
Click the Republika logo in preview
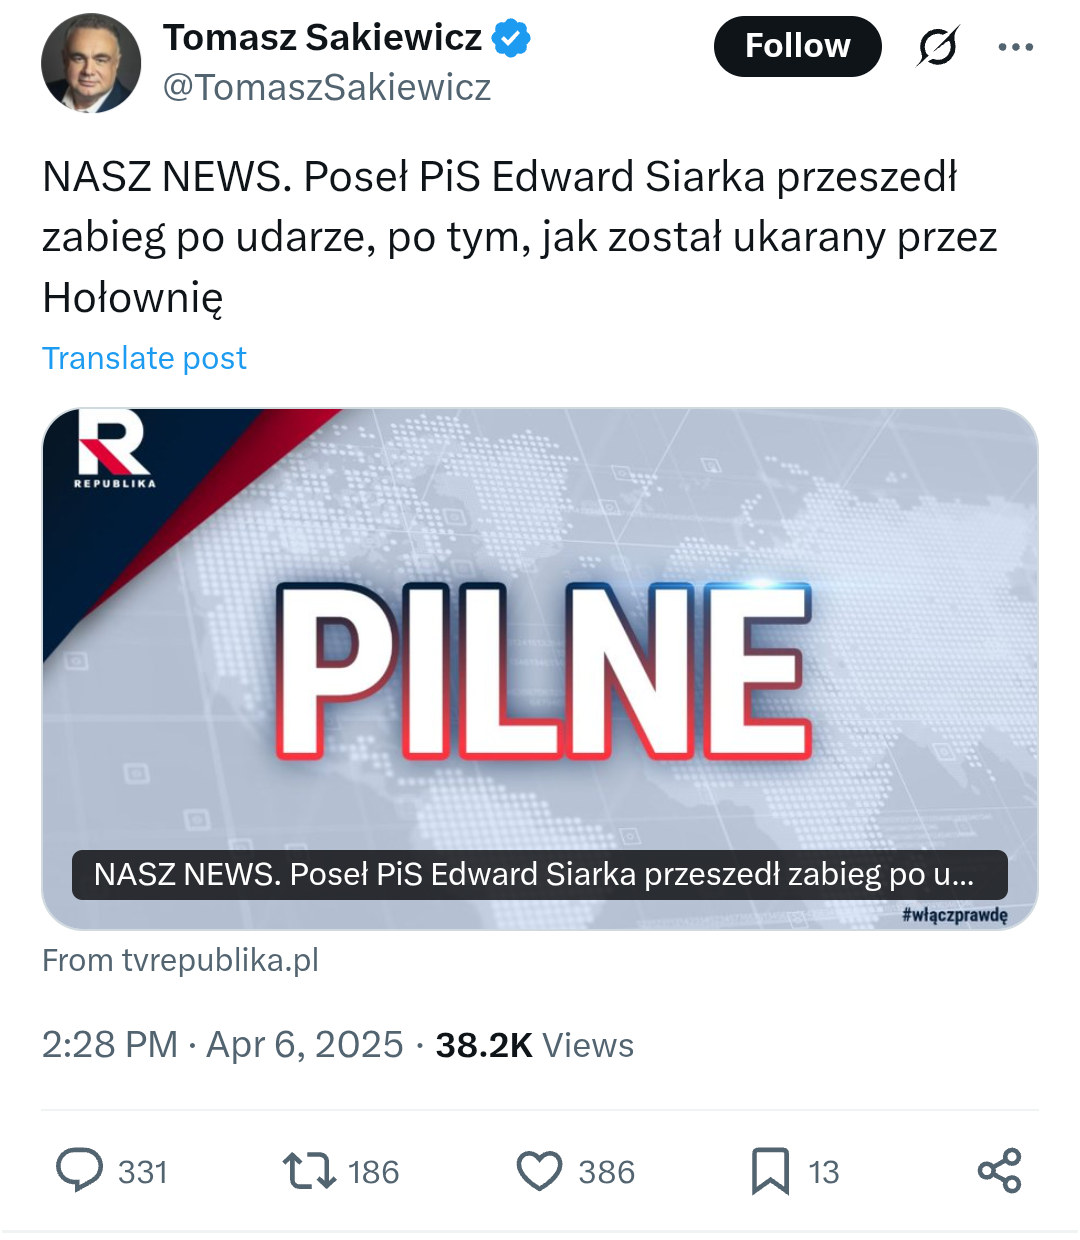(x=114, y=450)
